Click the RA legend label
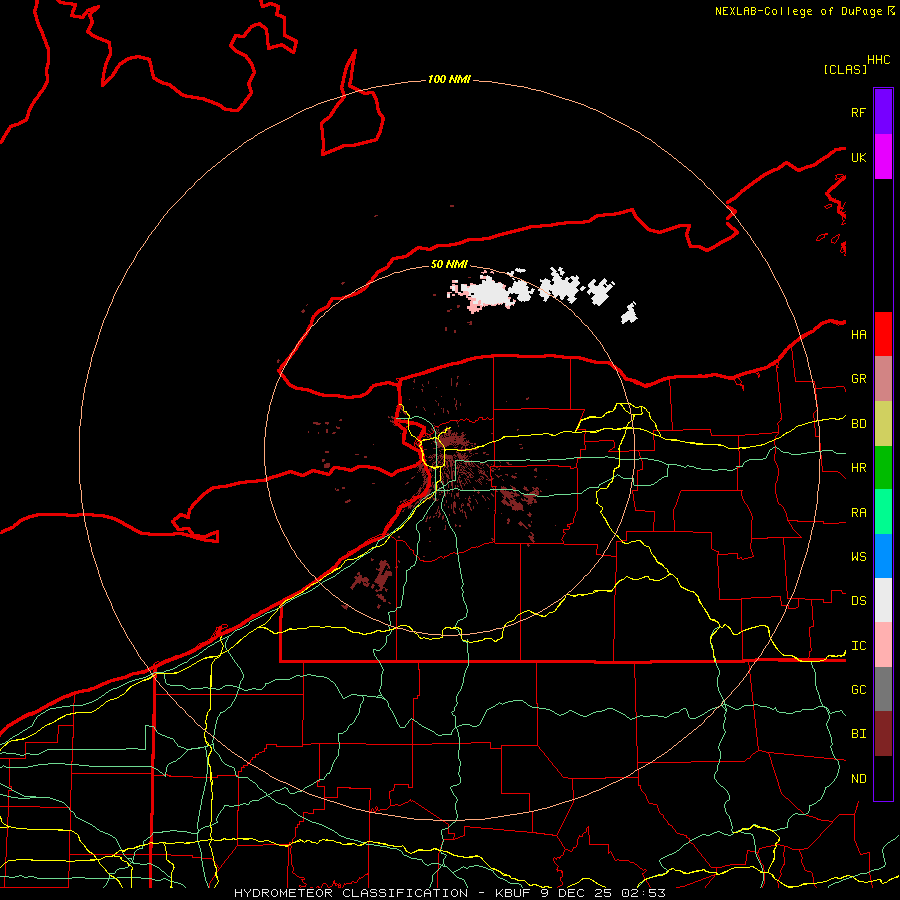 tap(858, 512)
